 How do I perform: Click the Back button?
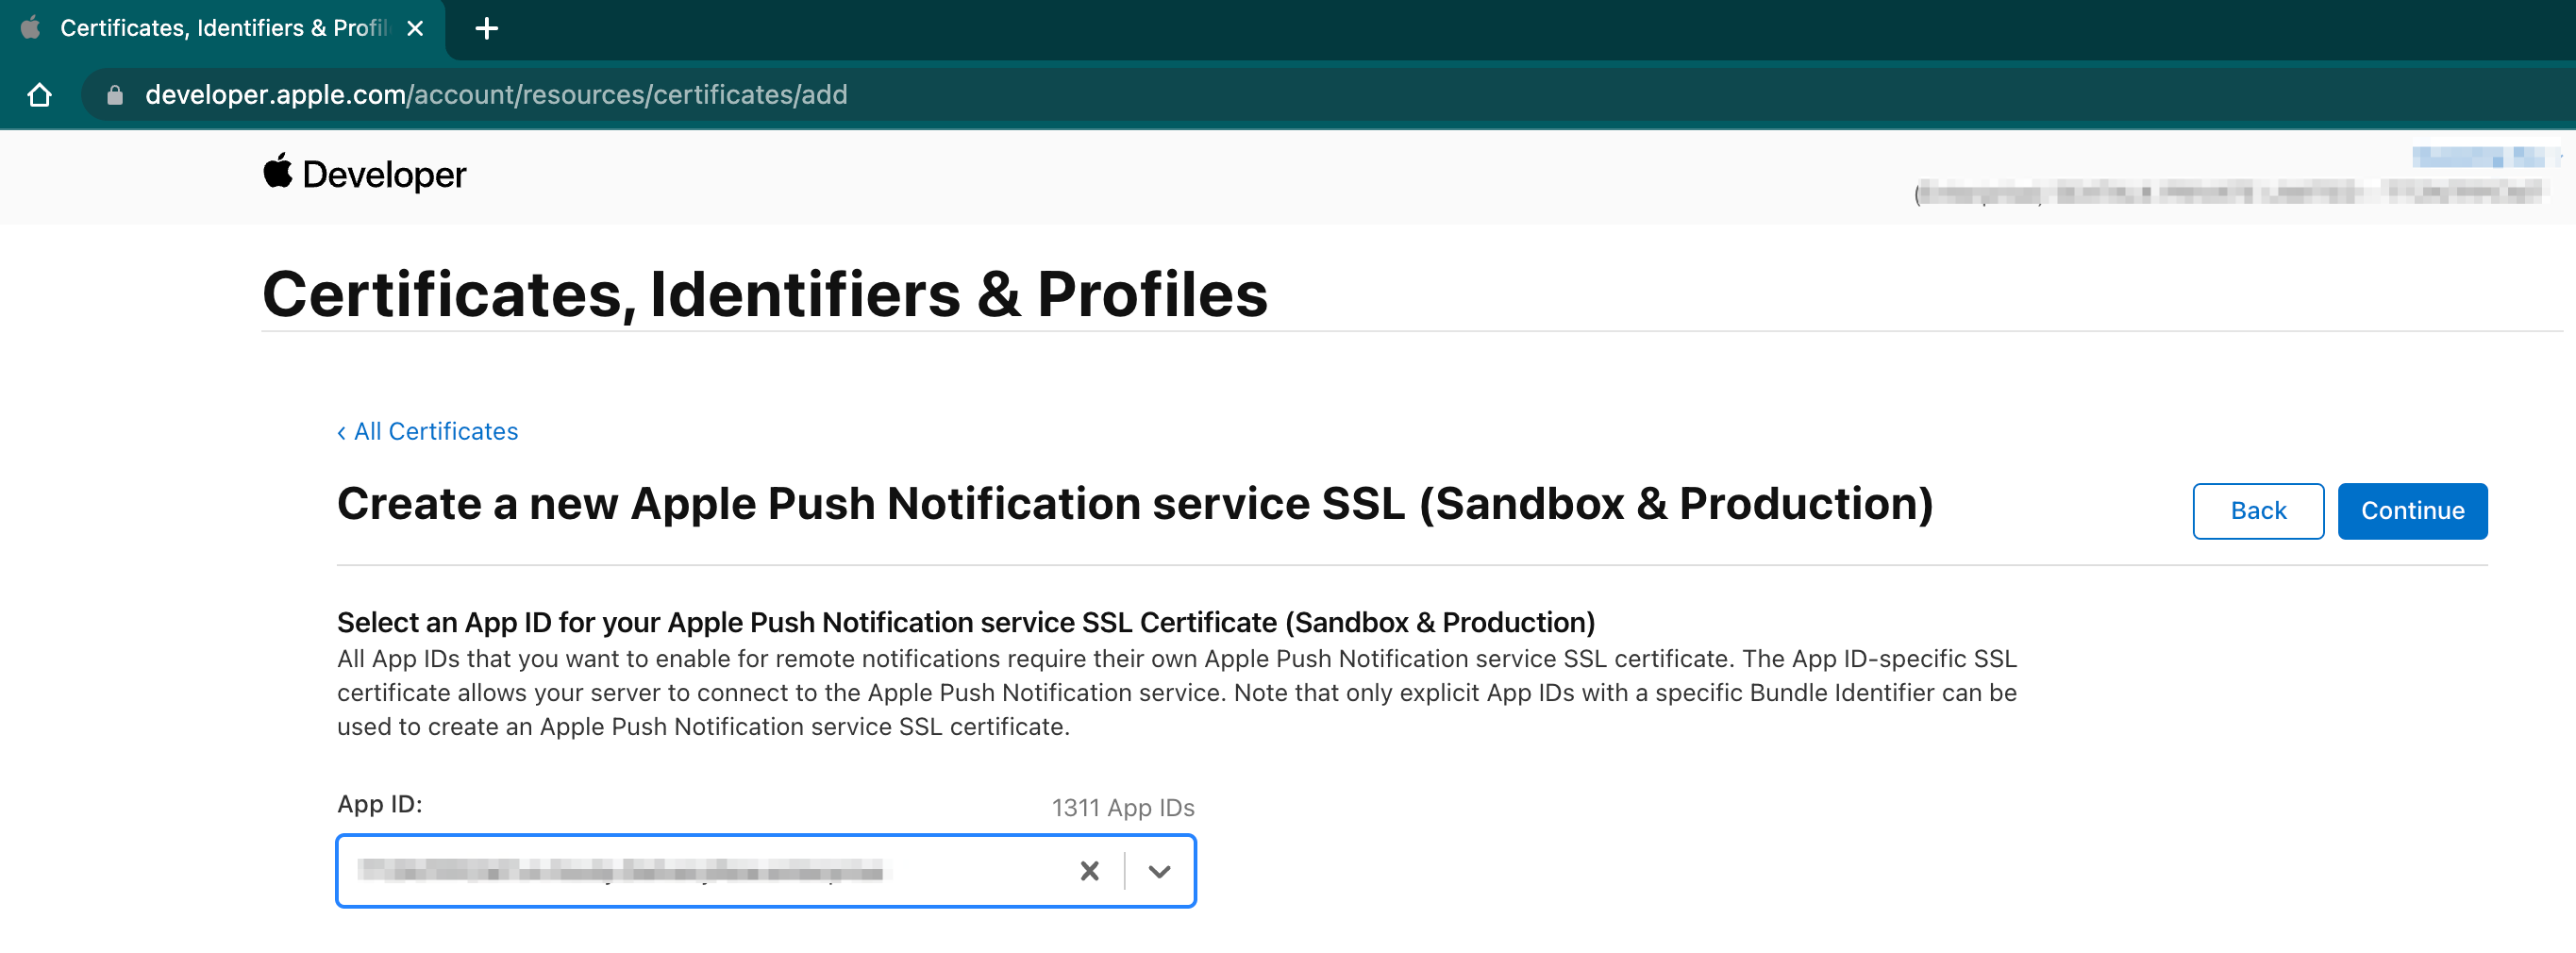tap(2258, 511)
